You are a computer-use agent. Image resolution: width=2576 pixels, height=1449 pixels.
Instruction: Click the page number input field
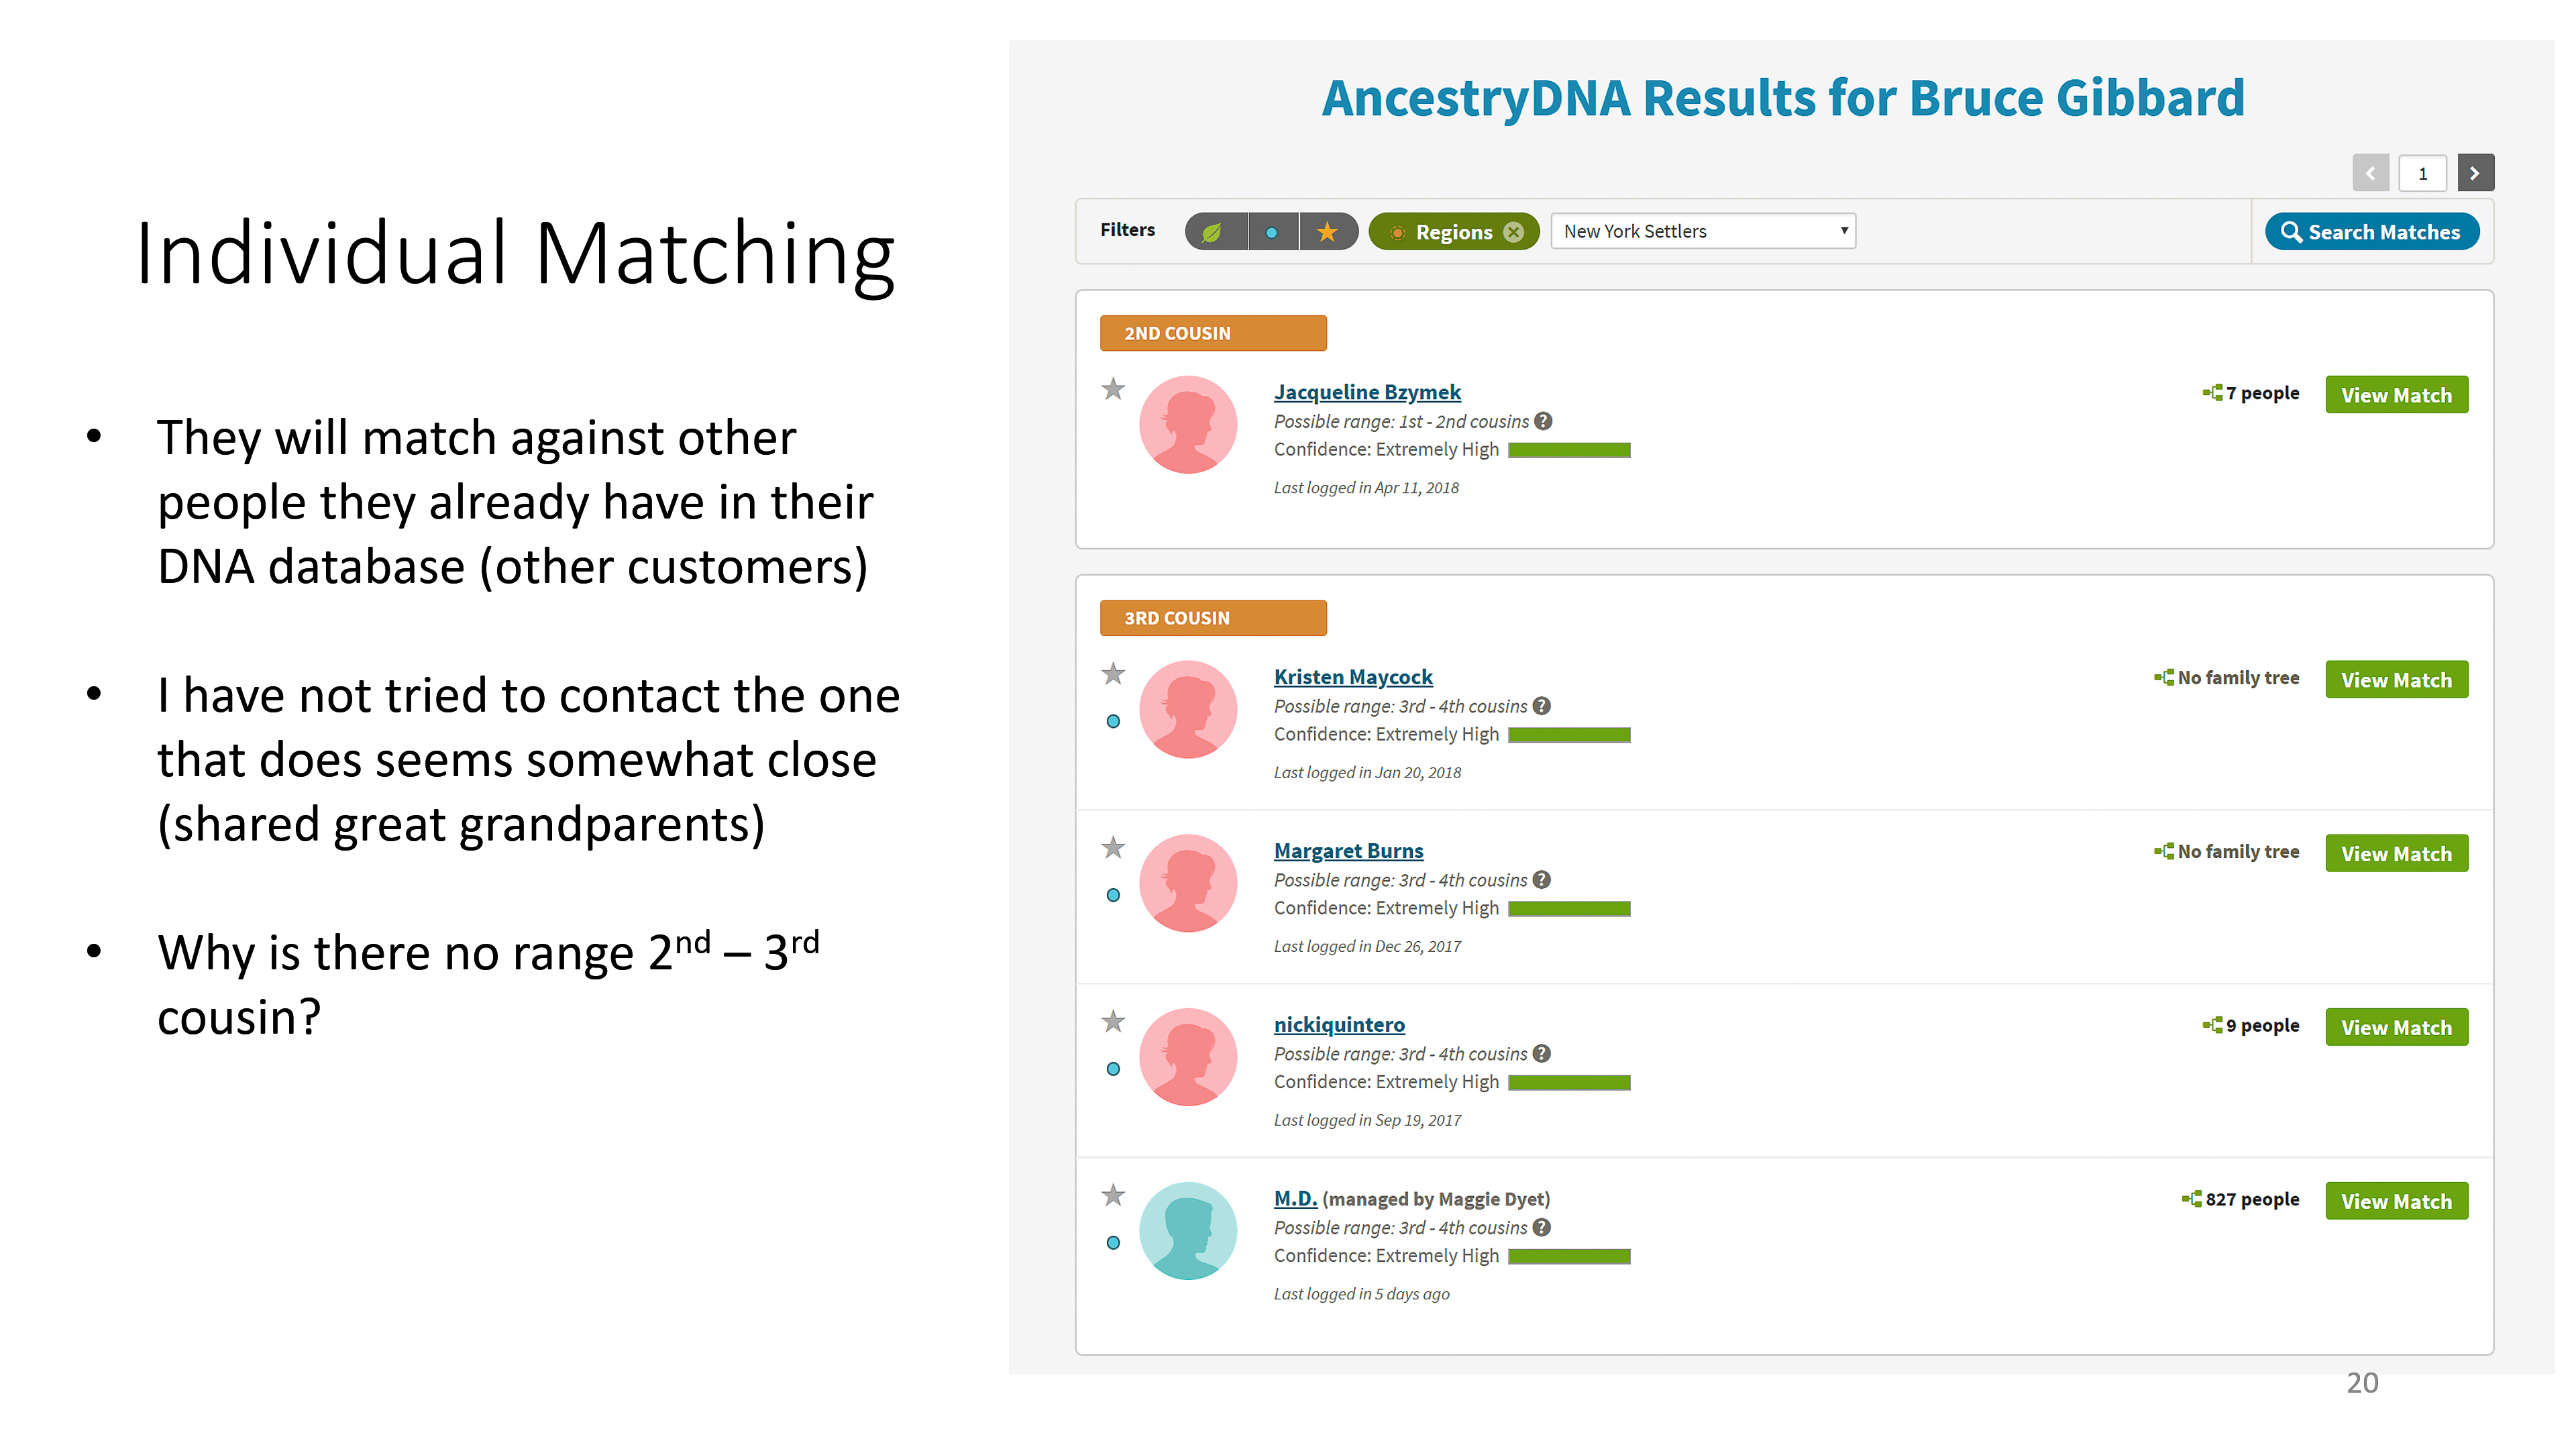click(x=2422, y=173)
